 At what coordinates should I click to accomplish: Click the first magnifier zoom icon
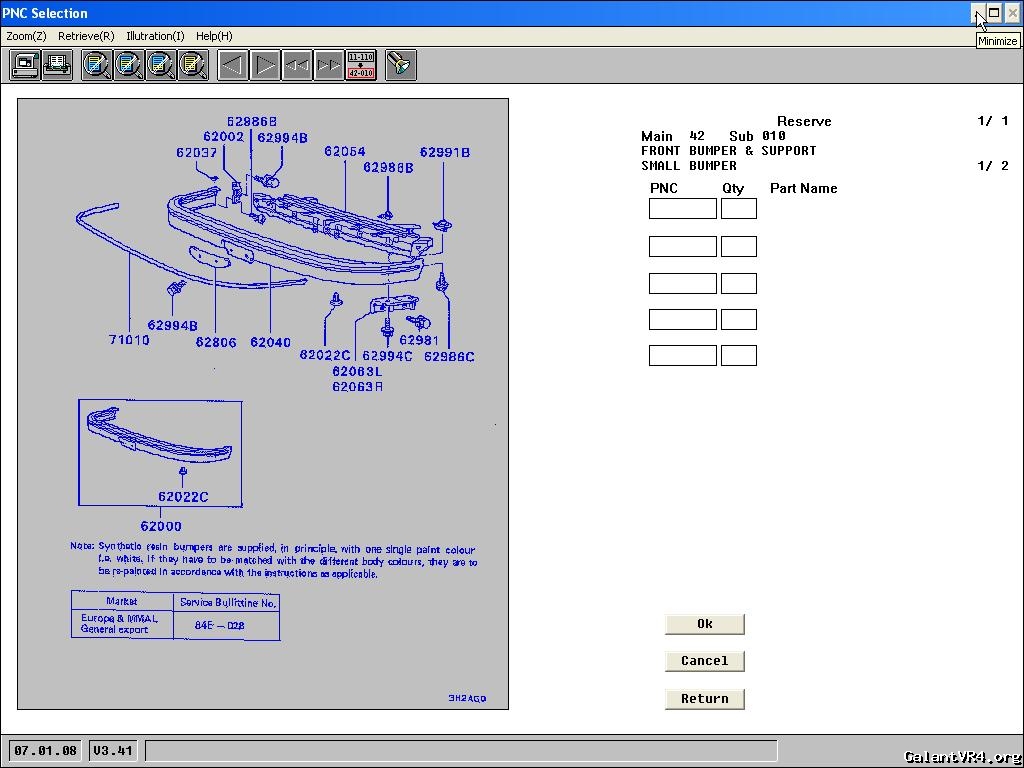pos(97,66)
